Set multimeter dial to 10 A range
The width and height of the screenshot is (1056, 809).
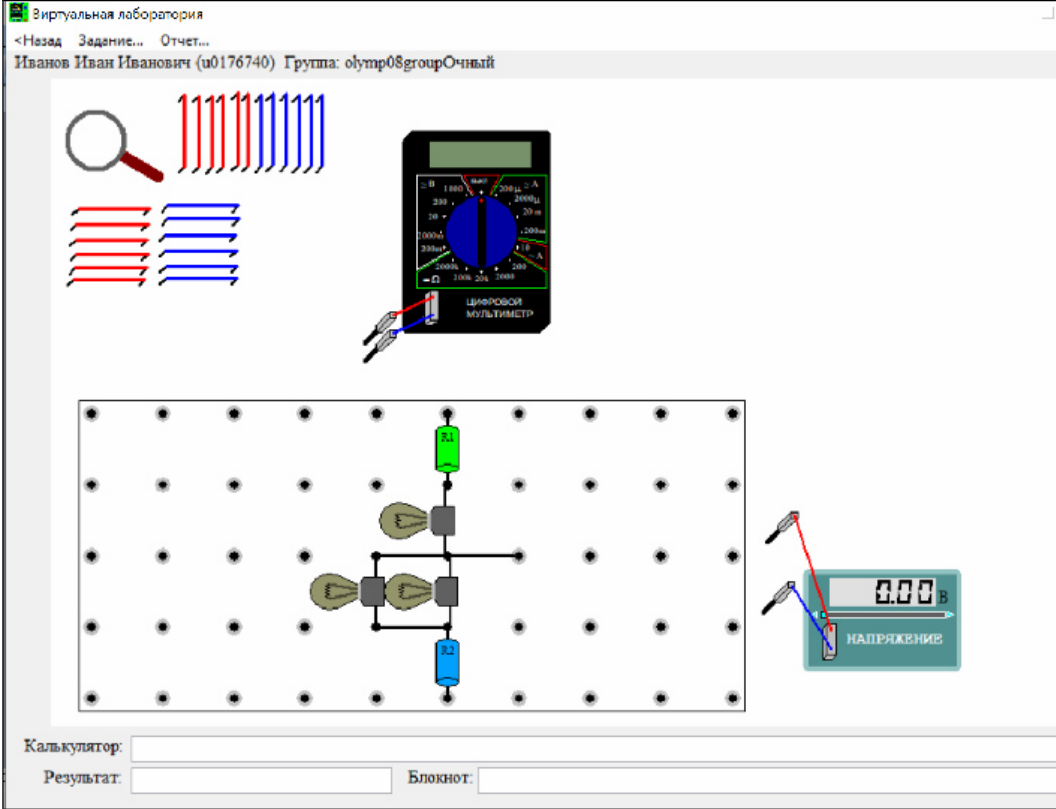(526, 248)
